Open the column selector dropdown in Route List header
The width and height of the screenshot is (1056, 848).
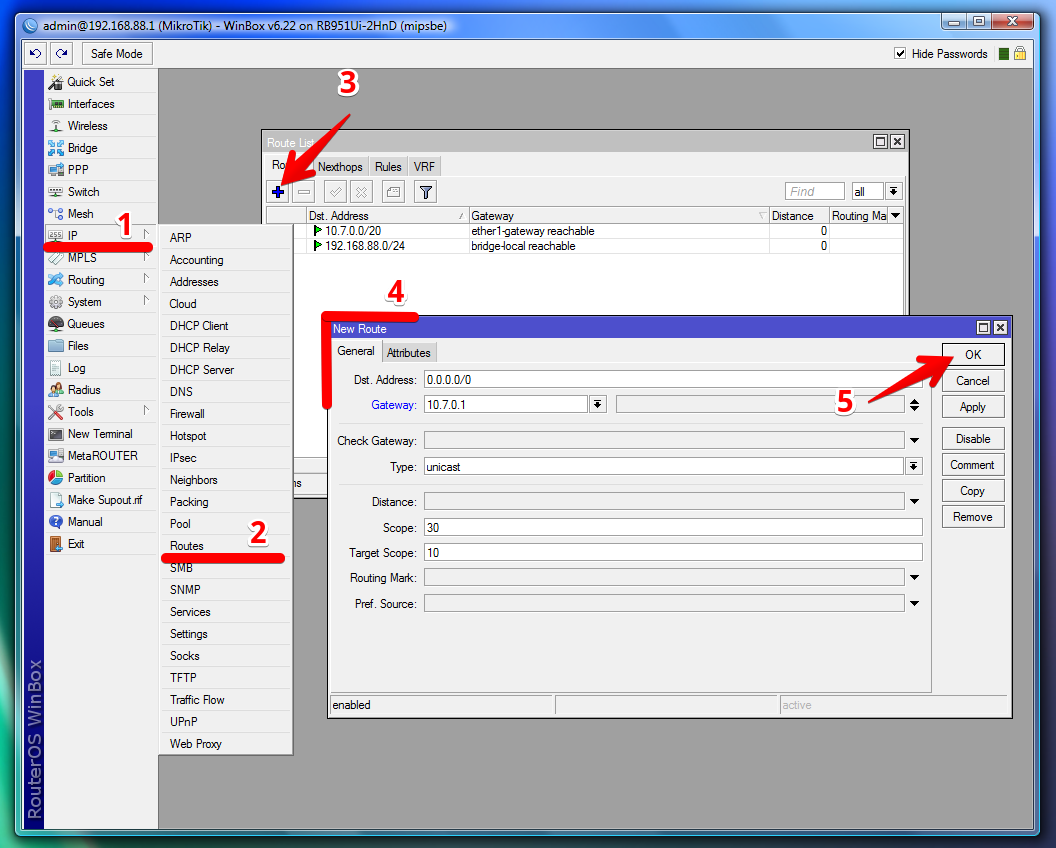[895, 216]
